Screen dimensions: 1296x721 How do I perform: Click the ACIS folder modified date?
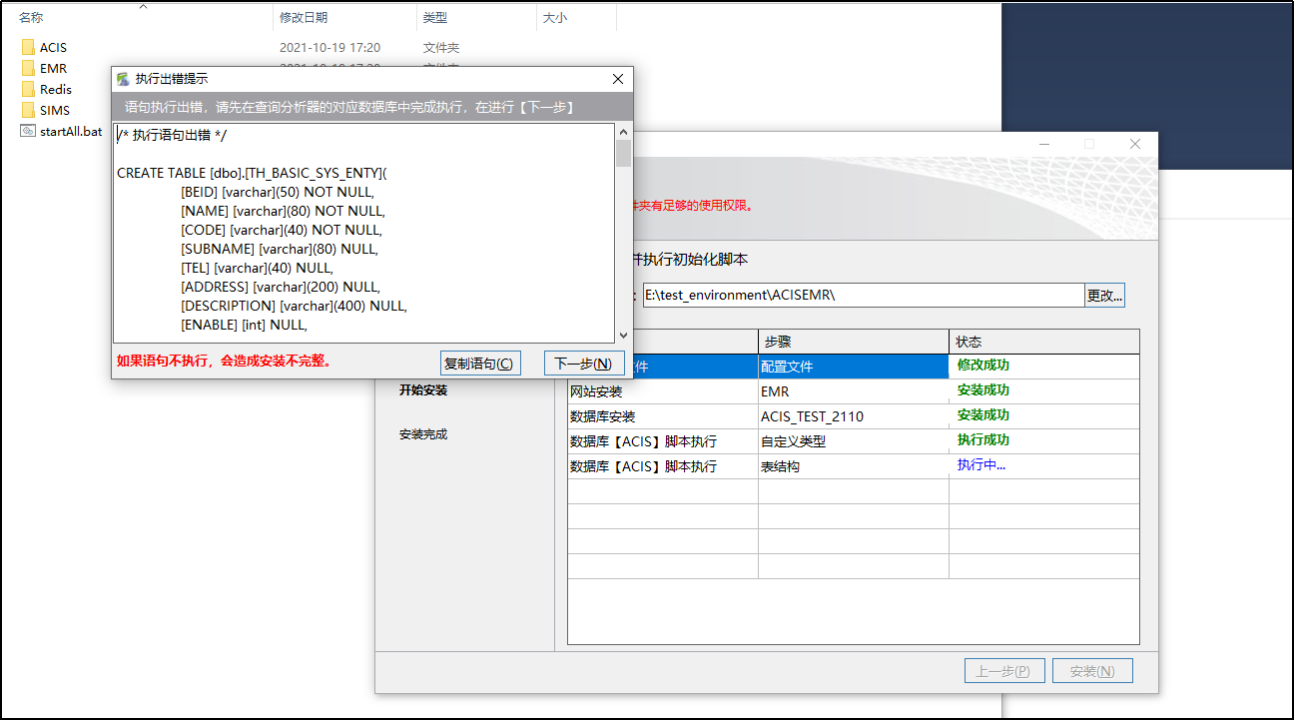tap(330, 47)
